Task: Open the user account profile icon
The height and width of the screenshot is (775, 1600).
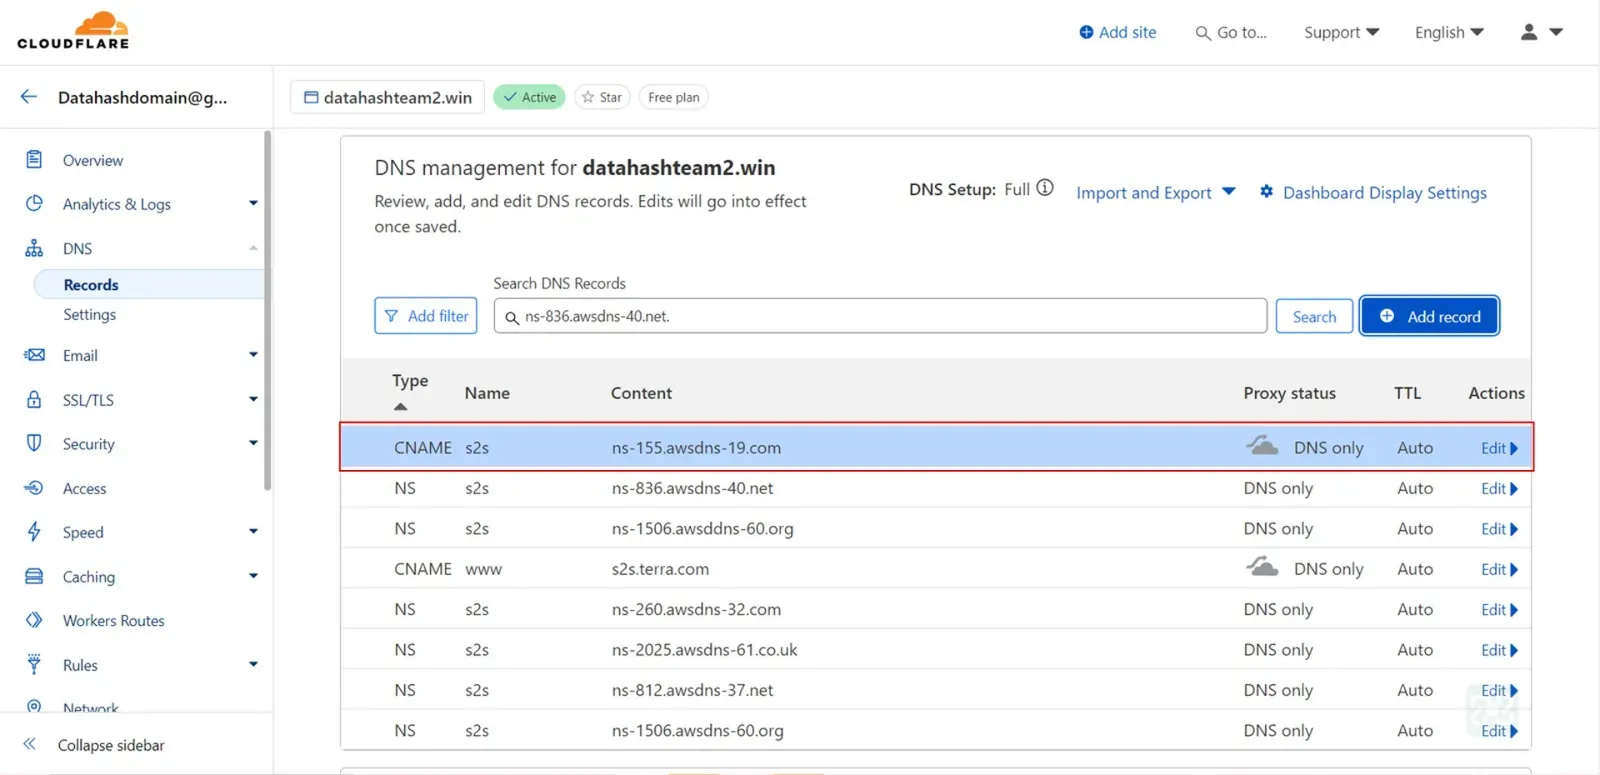Action: (1529, 32)
